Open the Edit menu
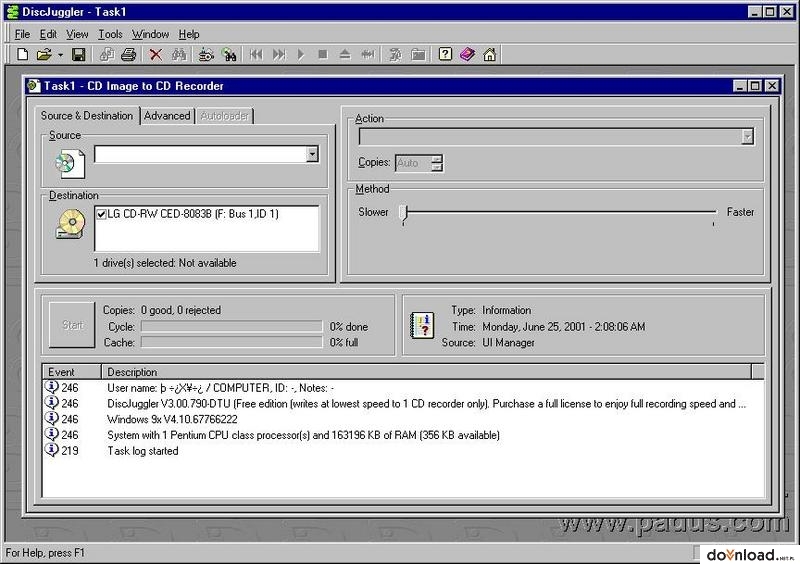Screen dimensions: 800x564 48,34
